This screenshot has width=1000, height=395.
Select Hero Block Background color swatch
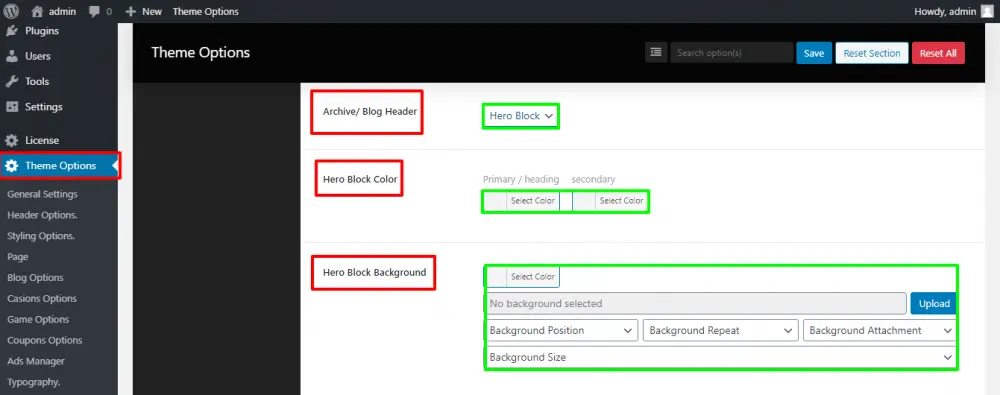[496, 277]
